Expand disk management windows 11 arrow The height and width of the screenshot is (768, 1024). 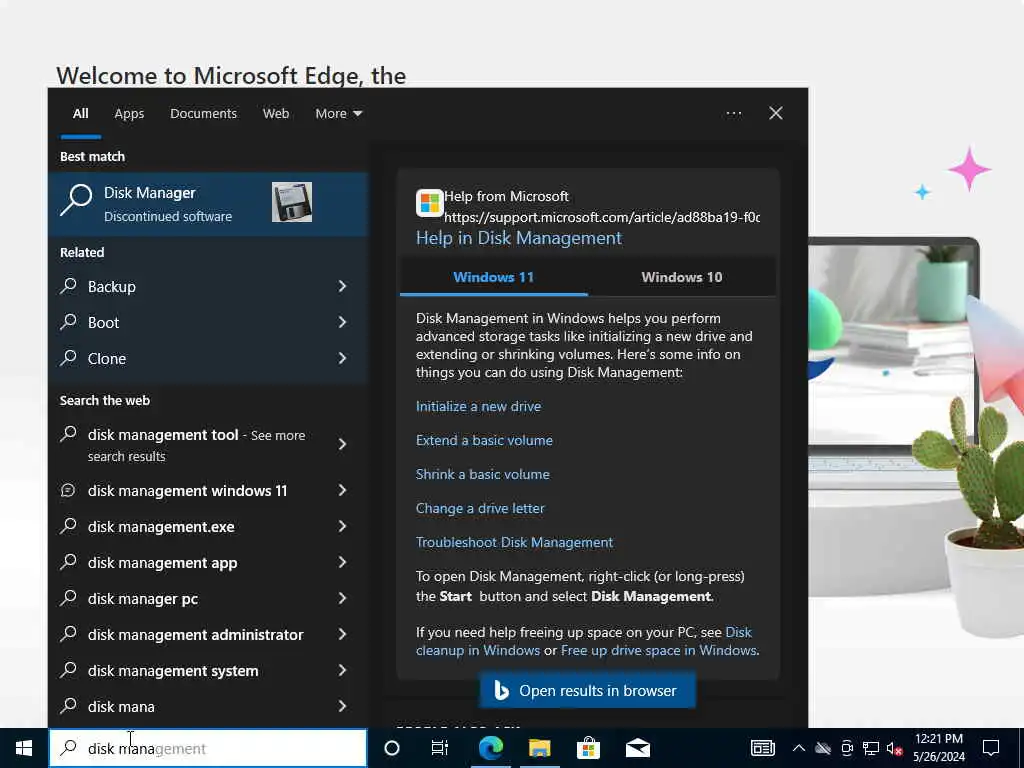tap(342, 490)
